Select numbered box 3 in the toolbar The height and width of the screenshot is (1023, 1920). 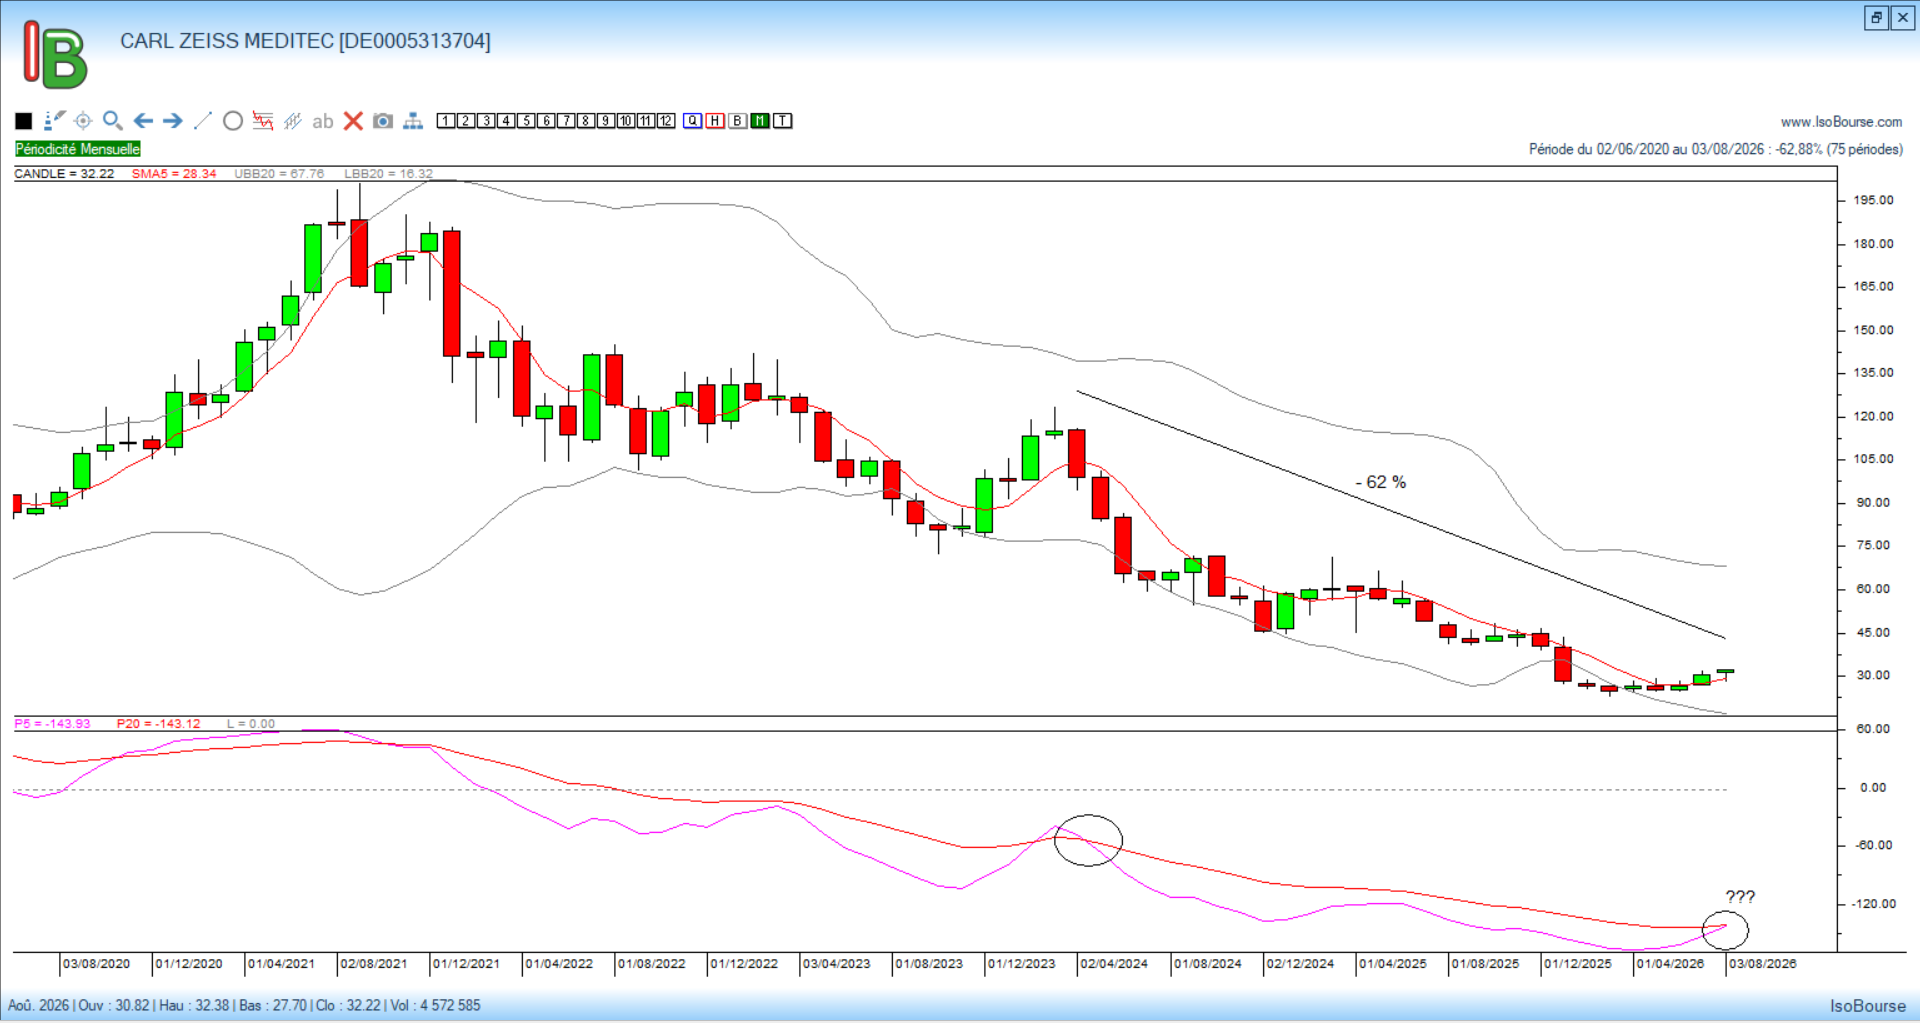pos(486,121)
